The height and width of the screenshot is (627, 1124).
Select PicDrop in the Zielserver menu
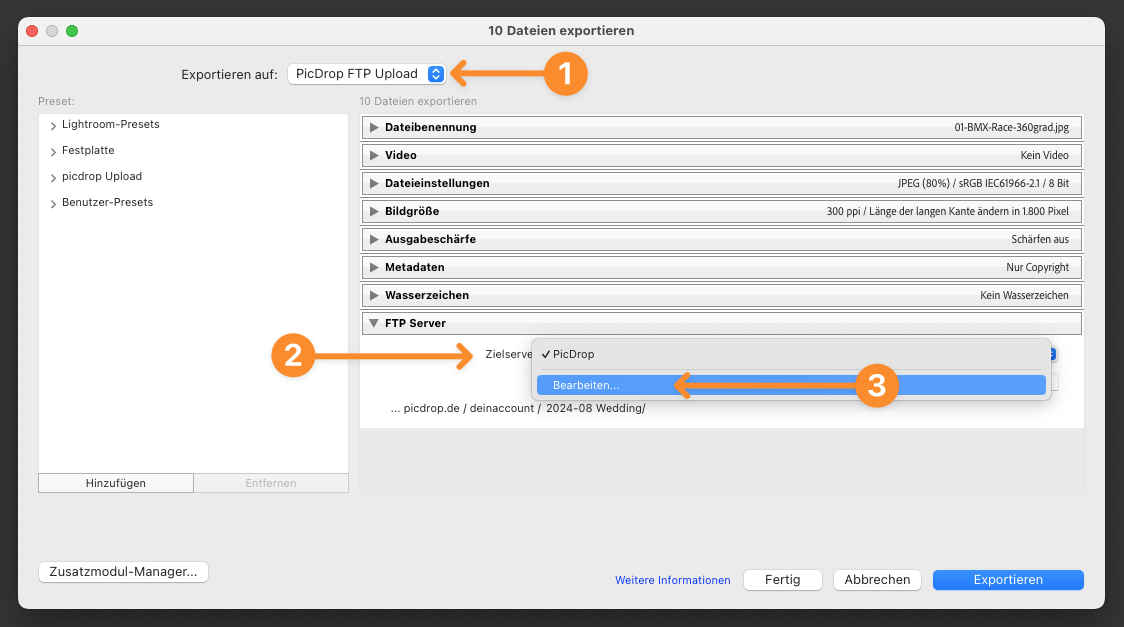[791, 354]
